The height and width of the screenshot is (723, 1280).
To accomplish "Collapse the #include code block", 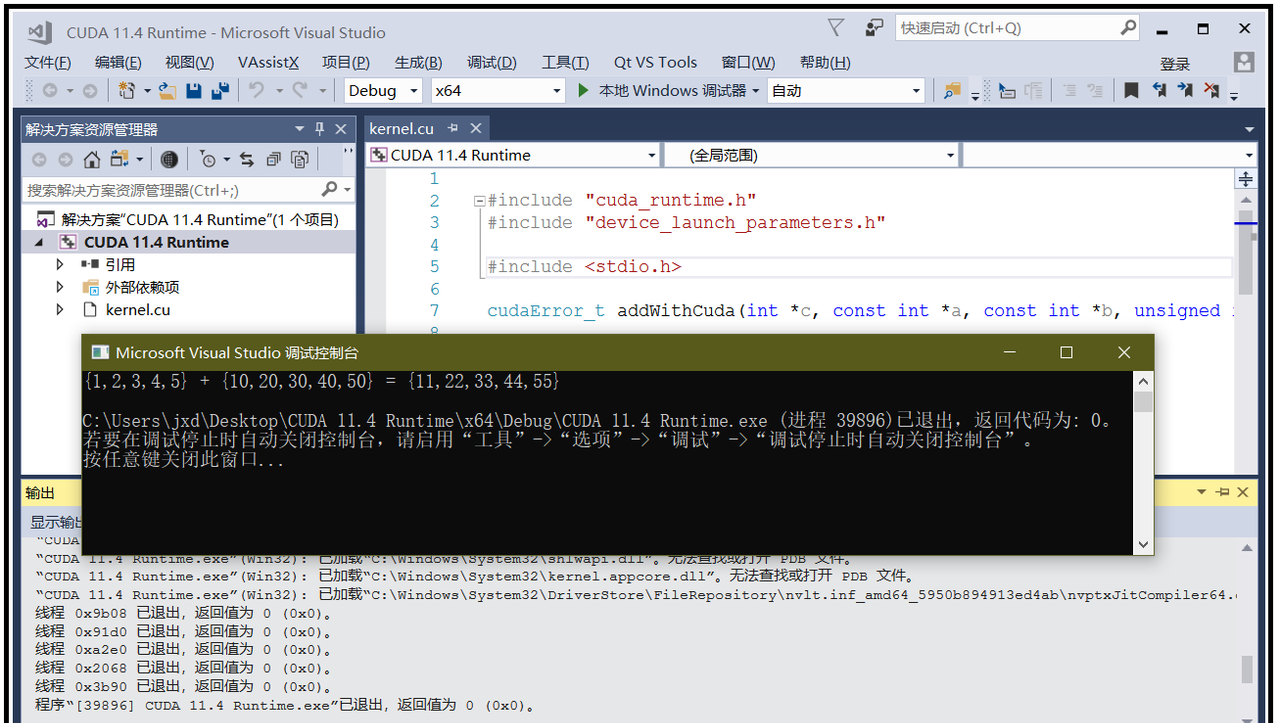I will point(480,201).
